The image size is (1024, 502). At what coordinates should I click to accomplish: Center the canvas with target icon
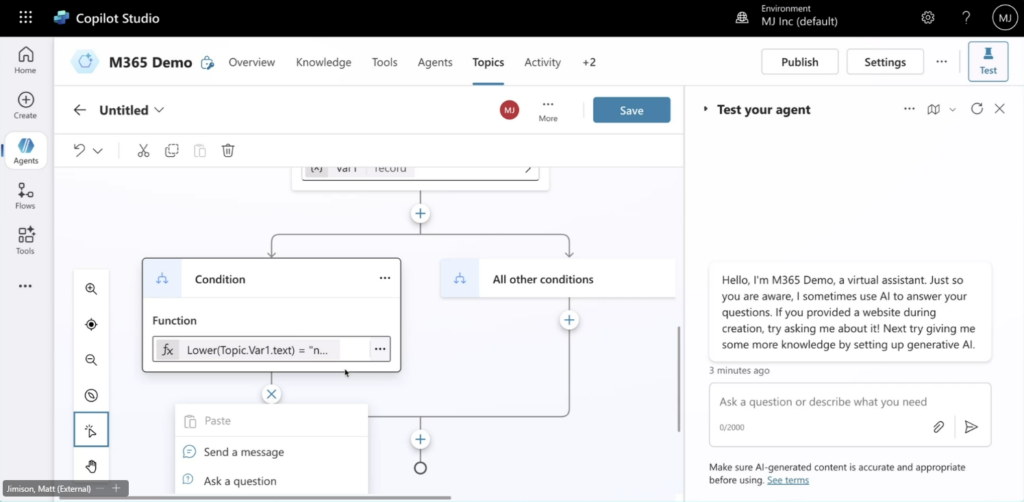(x=91, y=324)
